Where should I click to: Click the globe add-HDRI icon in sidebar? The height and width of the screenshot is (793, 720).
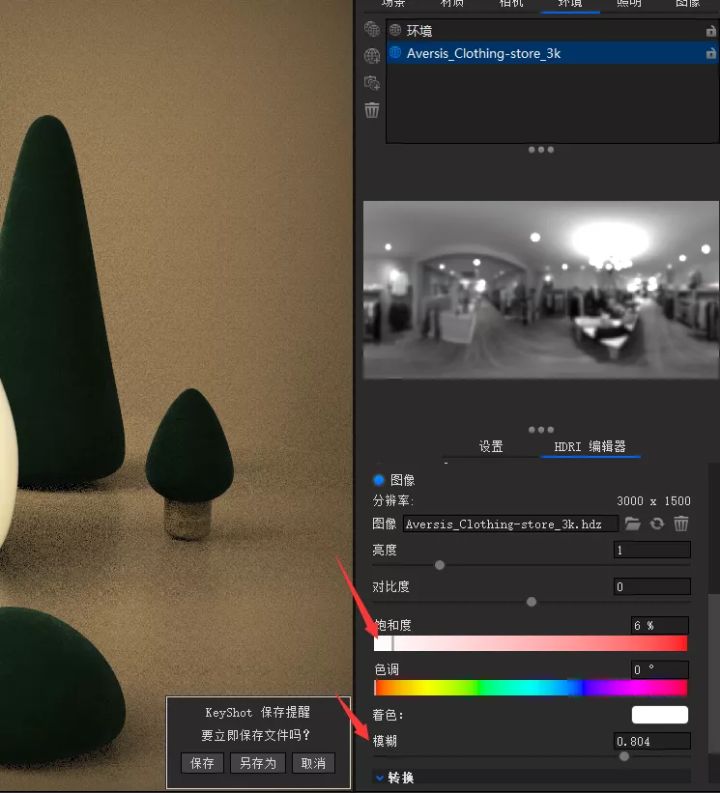pyautogui.click(x=372, y=56)
